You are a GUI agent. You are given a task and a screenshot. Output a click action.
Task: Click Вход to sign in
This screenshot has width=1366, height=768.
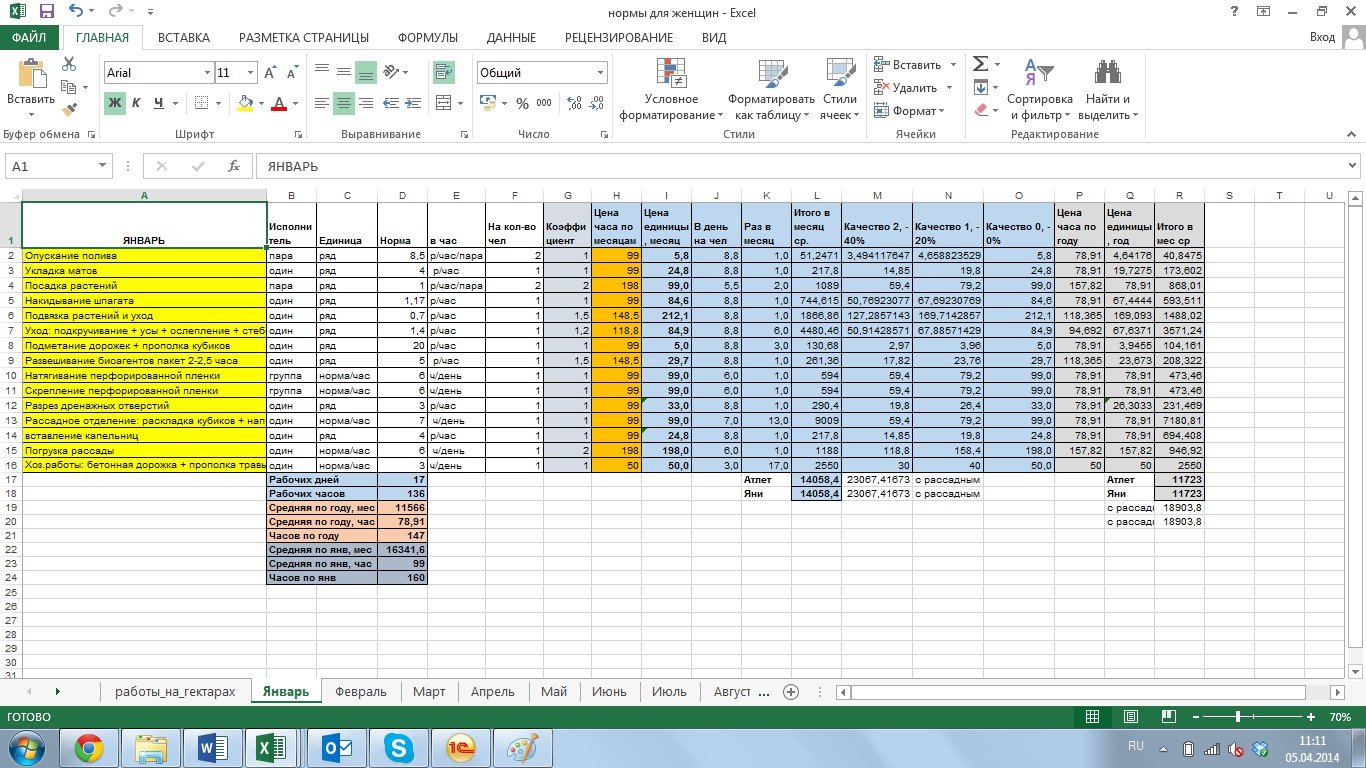[1322, 38]
